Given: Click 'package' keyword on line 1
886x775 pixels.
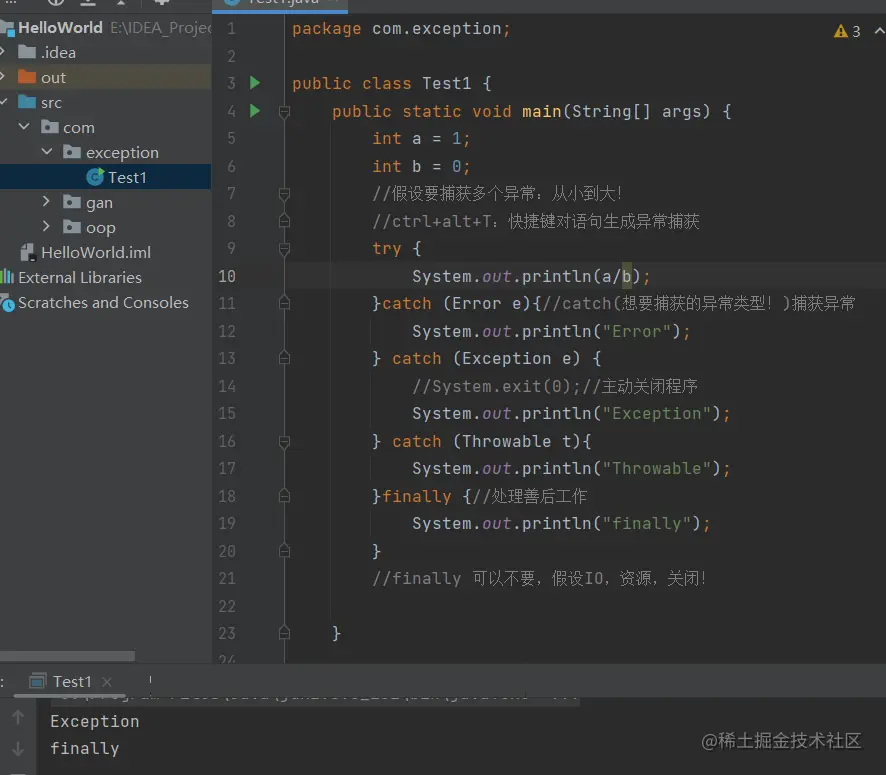Looking at the screenshot, I should click(x=326, y=28).
